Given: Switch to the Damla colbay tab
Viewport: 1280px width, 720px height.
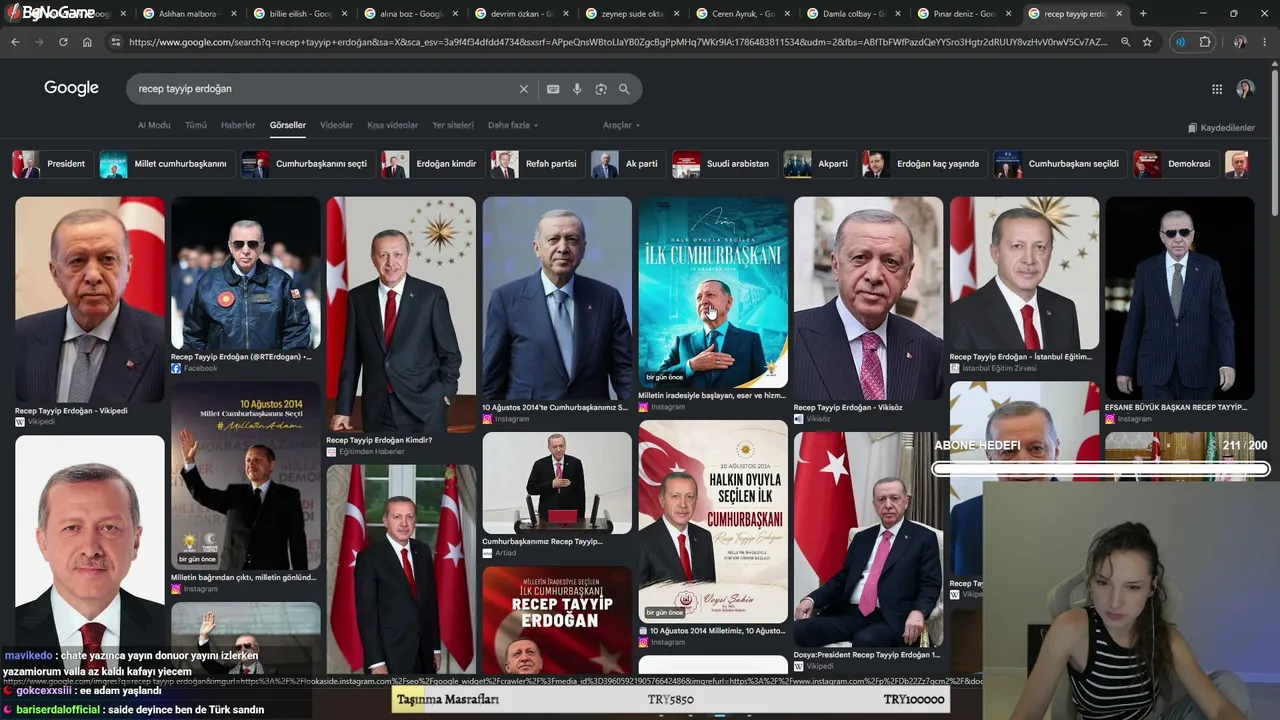Looking at the screenshot, I should tap(851, 14).
